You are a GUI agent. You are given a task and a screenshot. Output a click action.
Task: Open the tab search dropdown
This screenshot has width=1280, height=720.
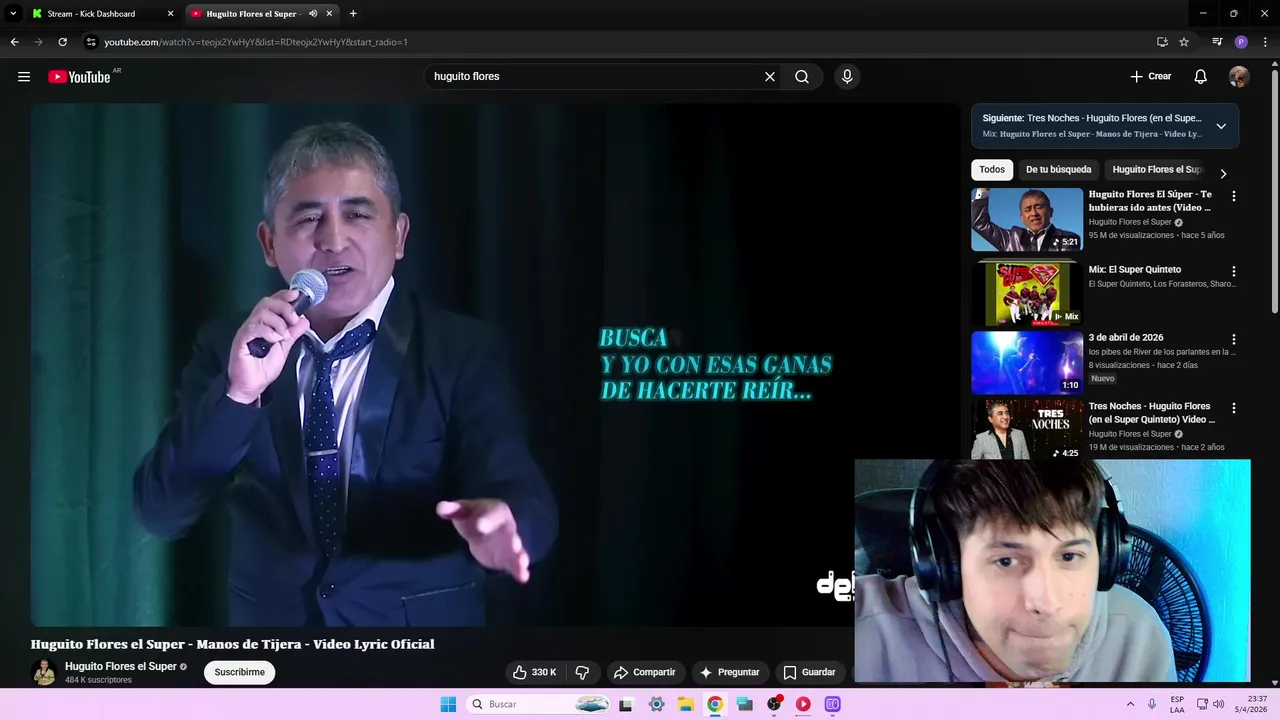[x=13, y=14]
